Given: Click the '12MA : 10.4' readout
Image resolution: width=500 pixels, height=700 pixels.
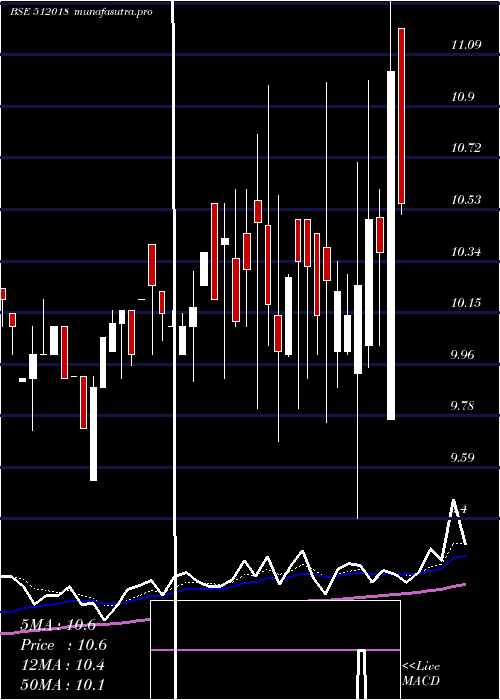Looking at the screenshot, I should (63, 665).
